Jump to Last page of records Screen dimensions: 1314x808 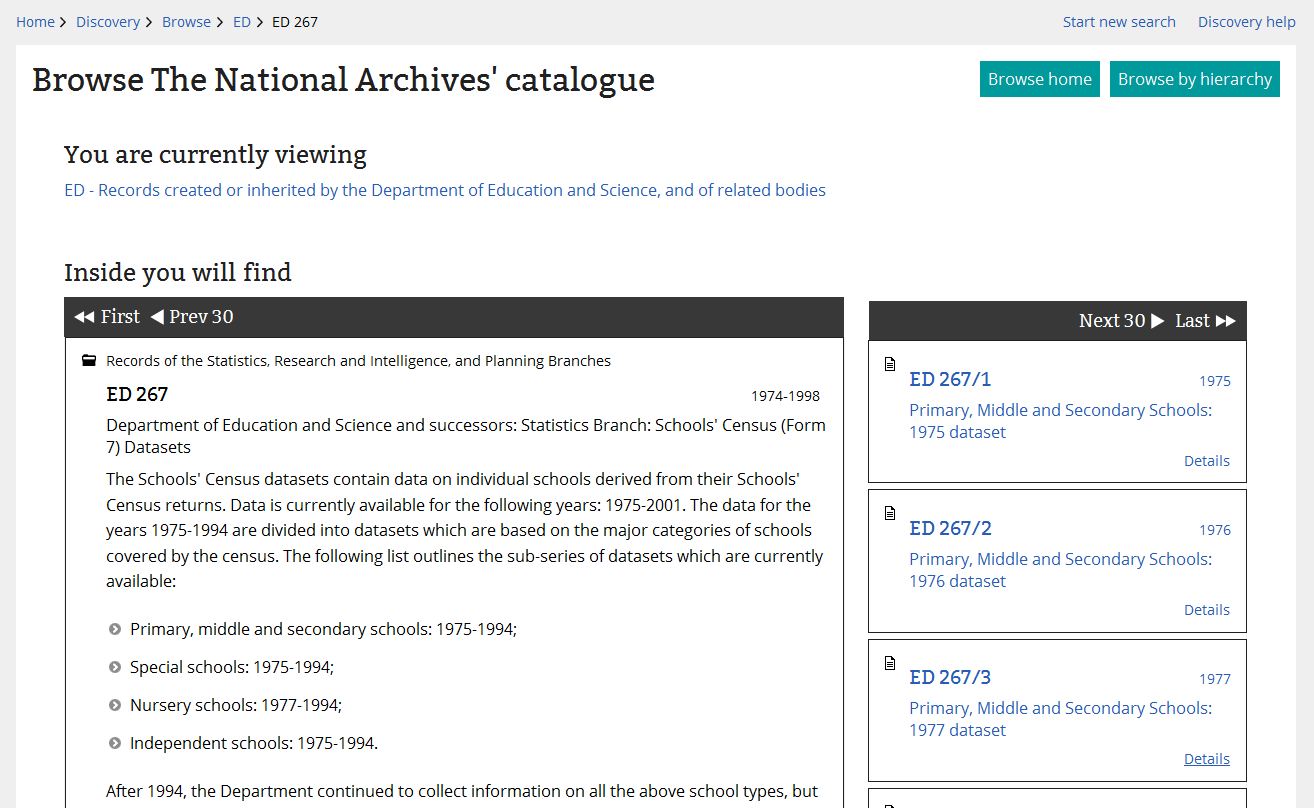click(x=1205, y=321)
